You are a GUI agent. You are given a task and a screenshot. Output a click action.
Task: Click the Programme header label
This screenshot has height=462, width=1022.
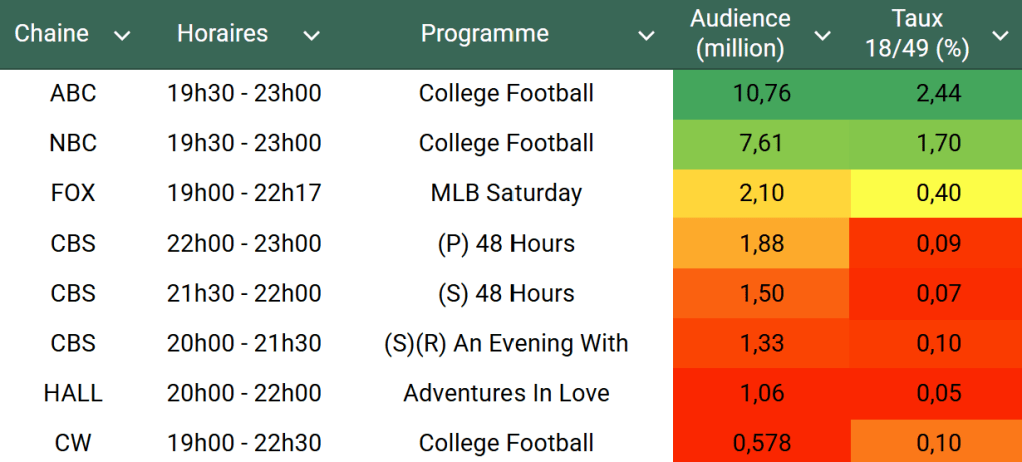(x=484, y=34)
